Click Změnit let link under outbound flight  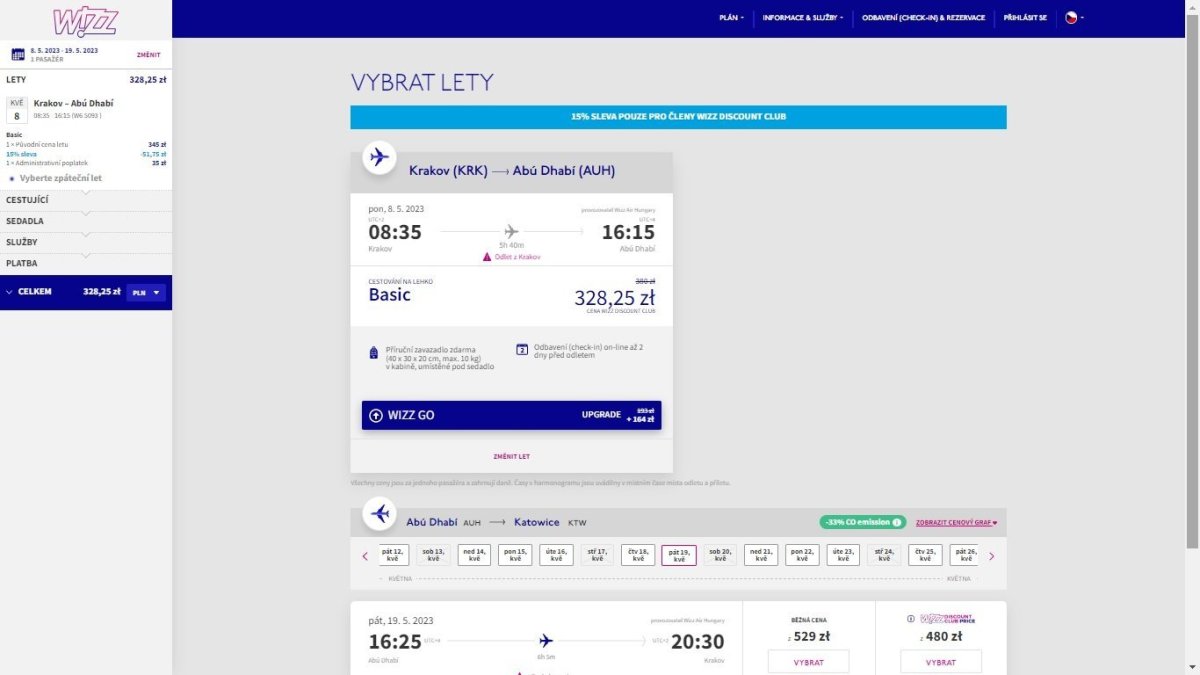tap(511, 456)
